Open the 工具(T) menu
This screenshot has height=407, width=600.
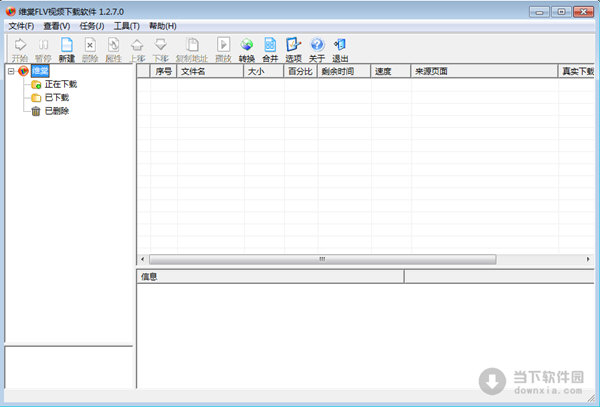pyautogui.click(x=127, y=26)
